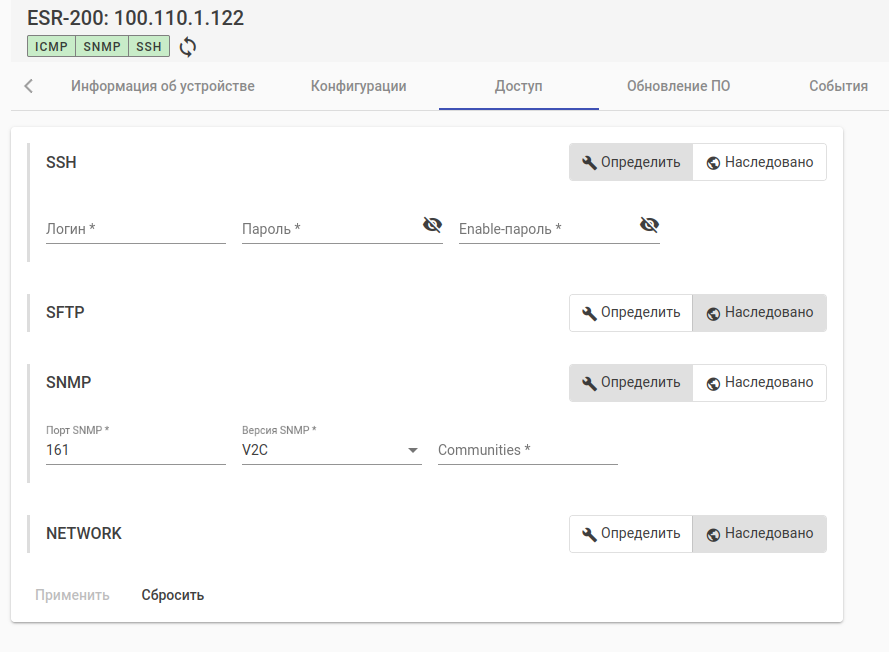The height and width of the screenshot is (652, 889).
Task: Click the Применить button
Action: point(72,595)
